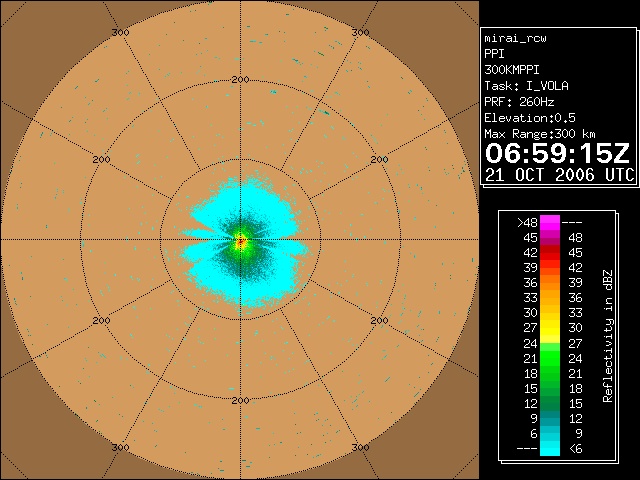Click the 200 km label on south axis
The height and width of the screenshot is (480, 640).
click(240, 400)
